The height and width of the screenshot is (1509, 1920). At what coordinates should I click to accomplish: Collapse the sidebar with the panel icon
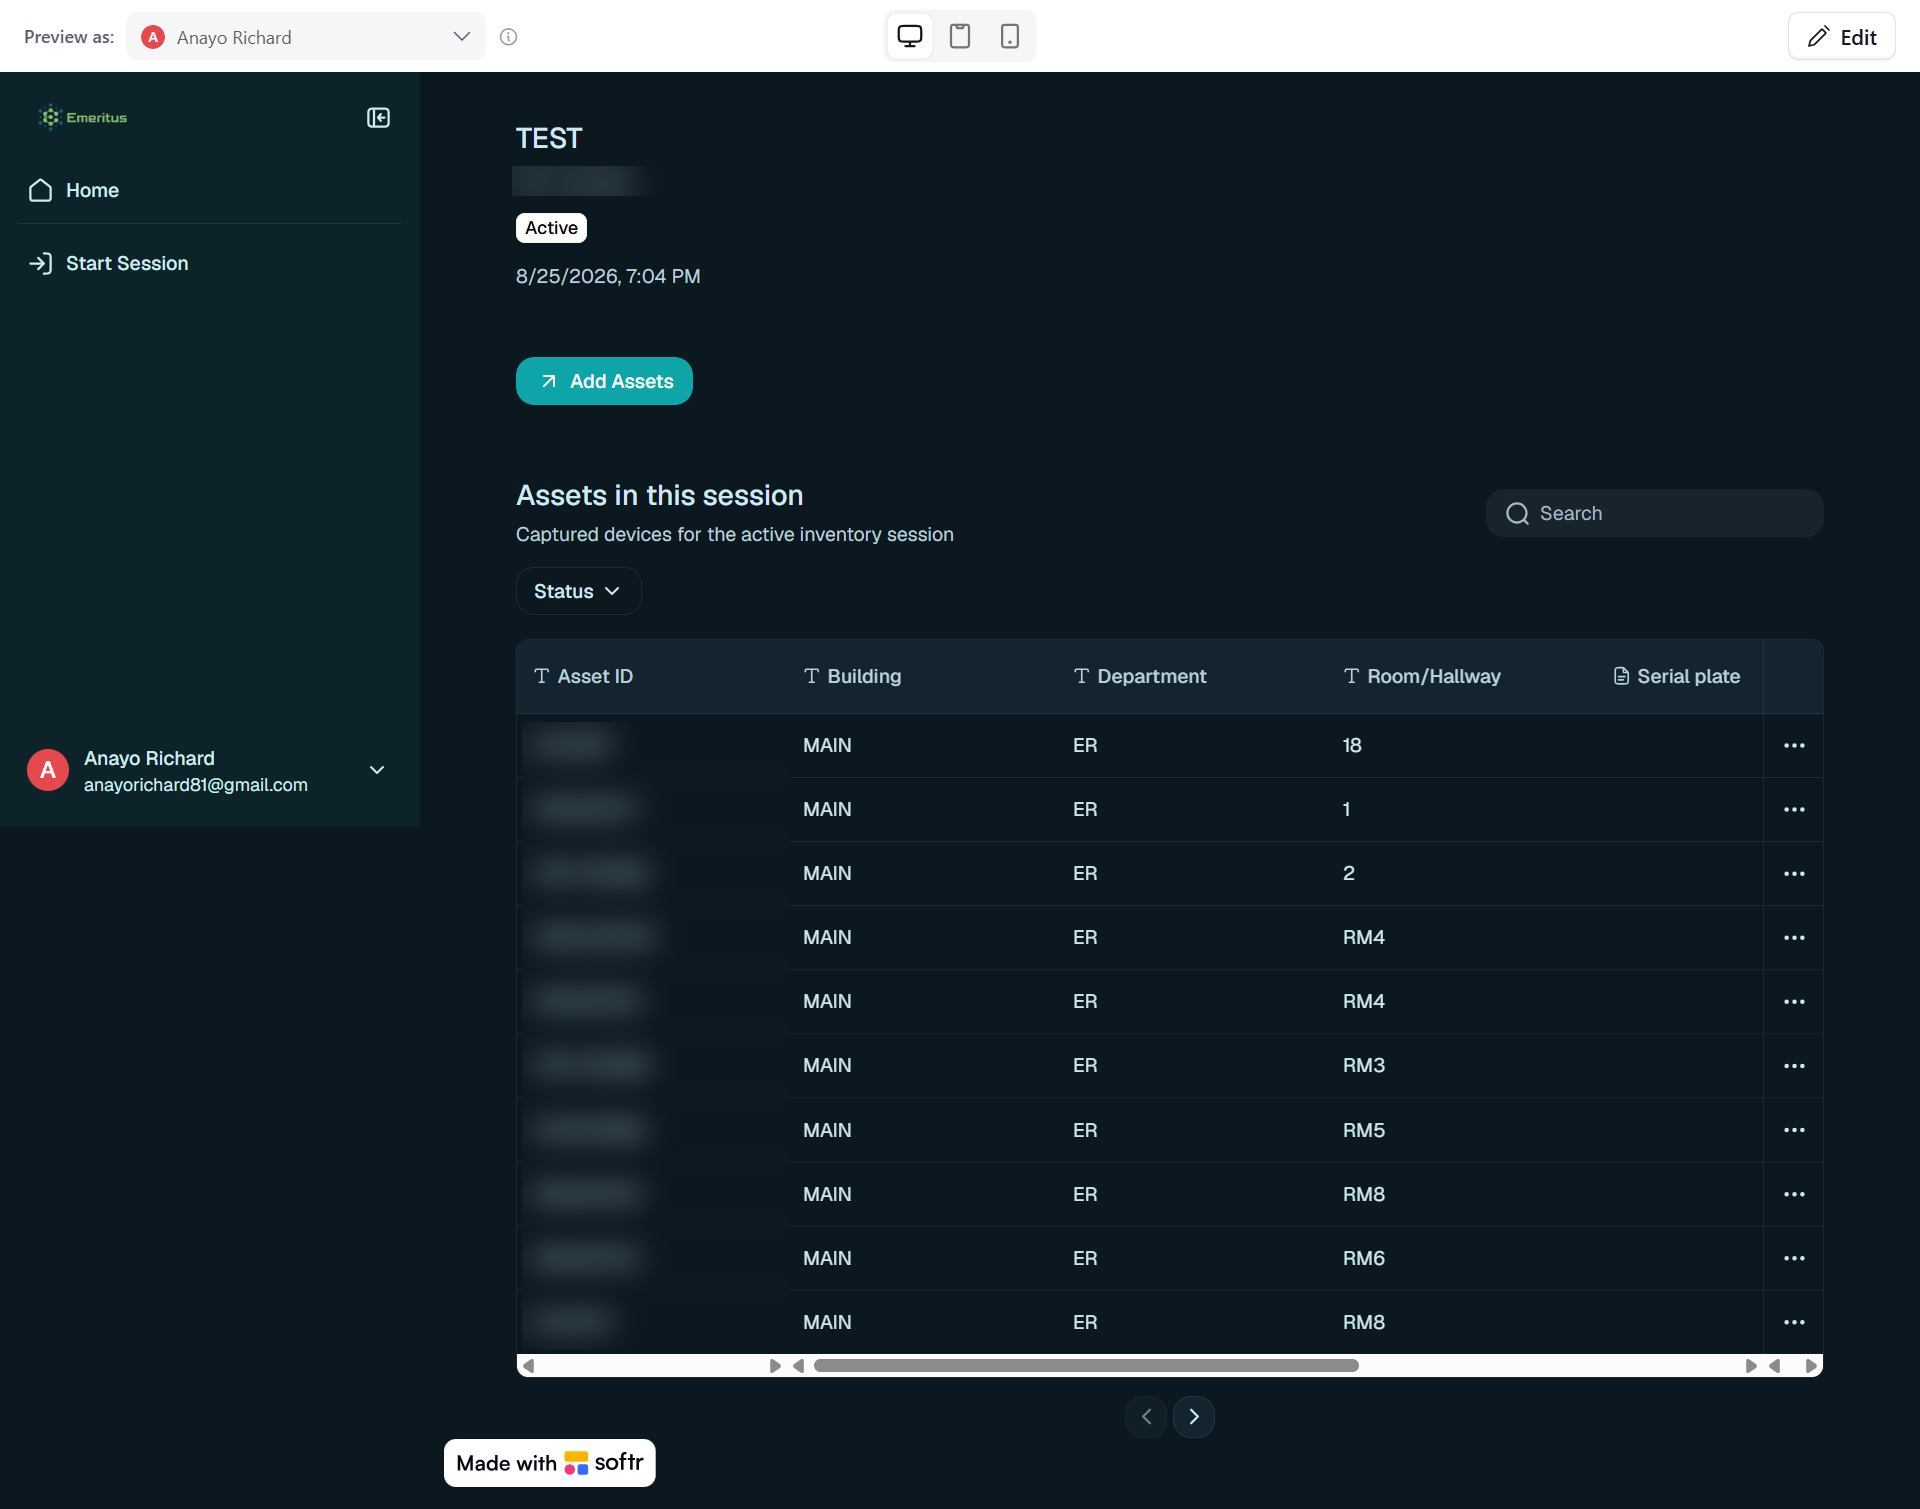coord(378,118)
